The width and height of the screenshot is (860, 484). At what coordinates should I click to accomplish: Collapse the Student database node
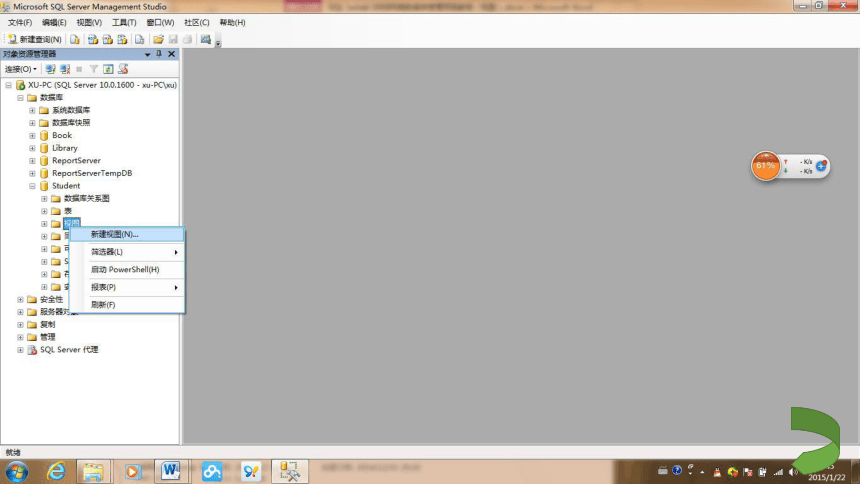click(32, 186)
